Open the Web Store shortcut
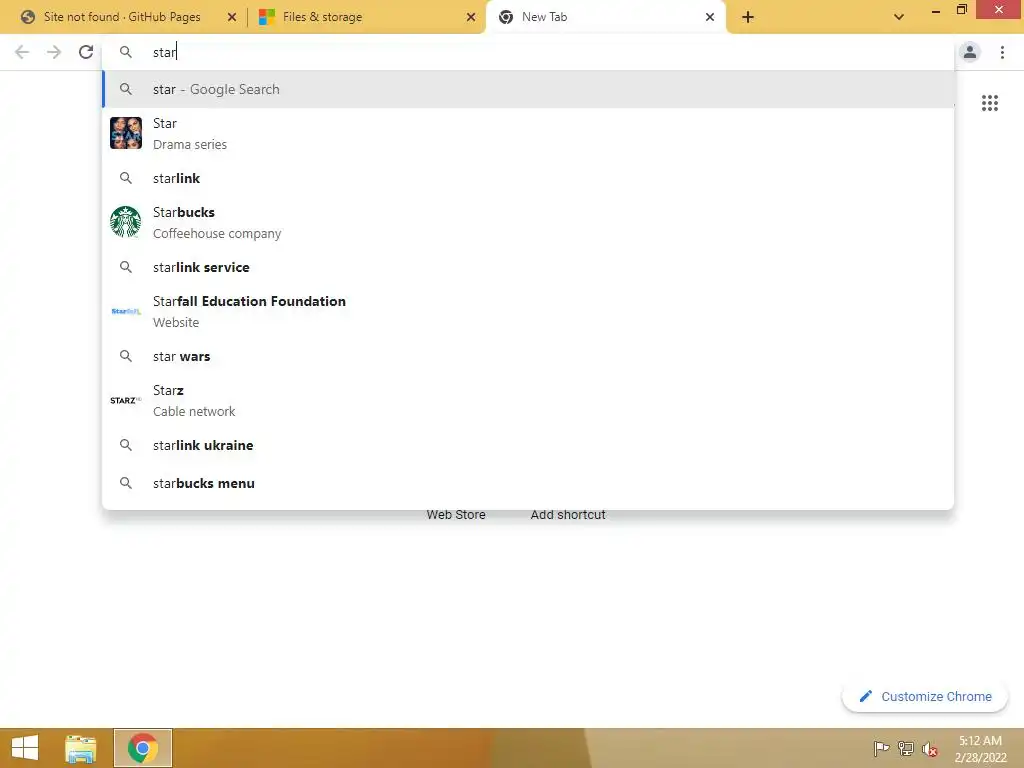The image size is (1024, 768). 456,515
